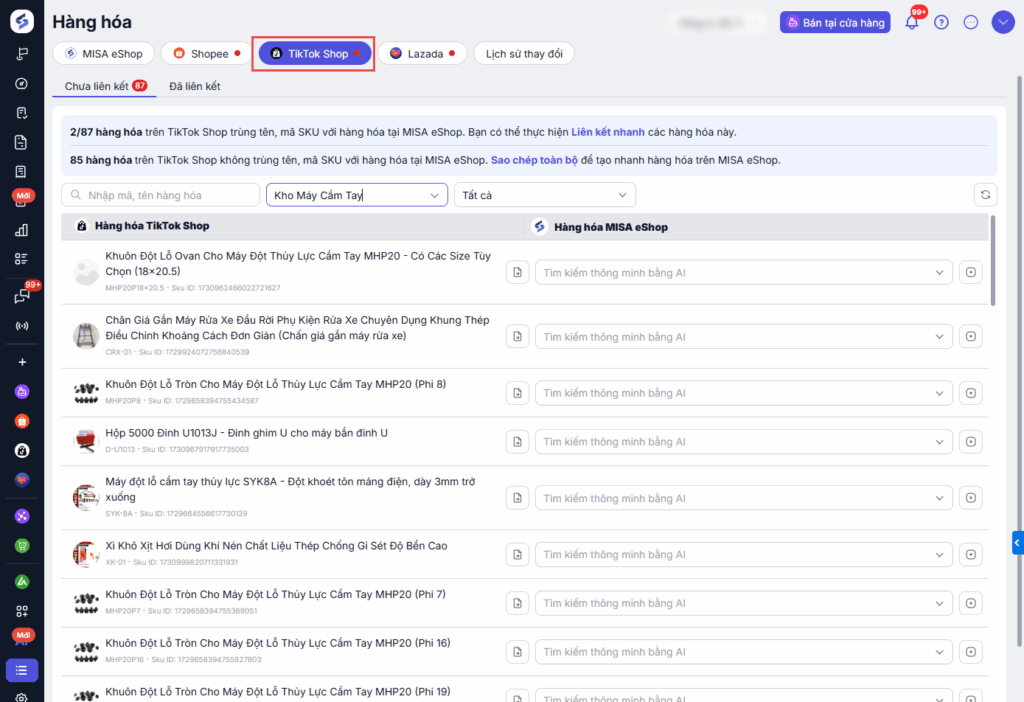Click link icon at end of Xi Khô row

970,554
